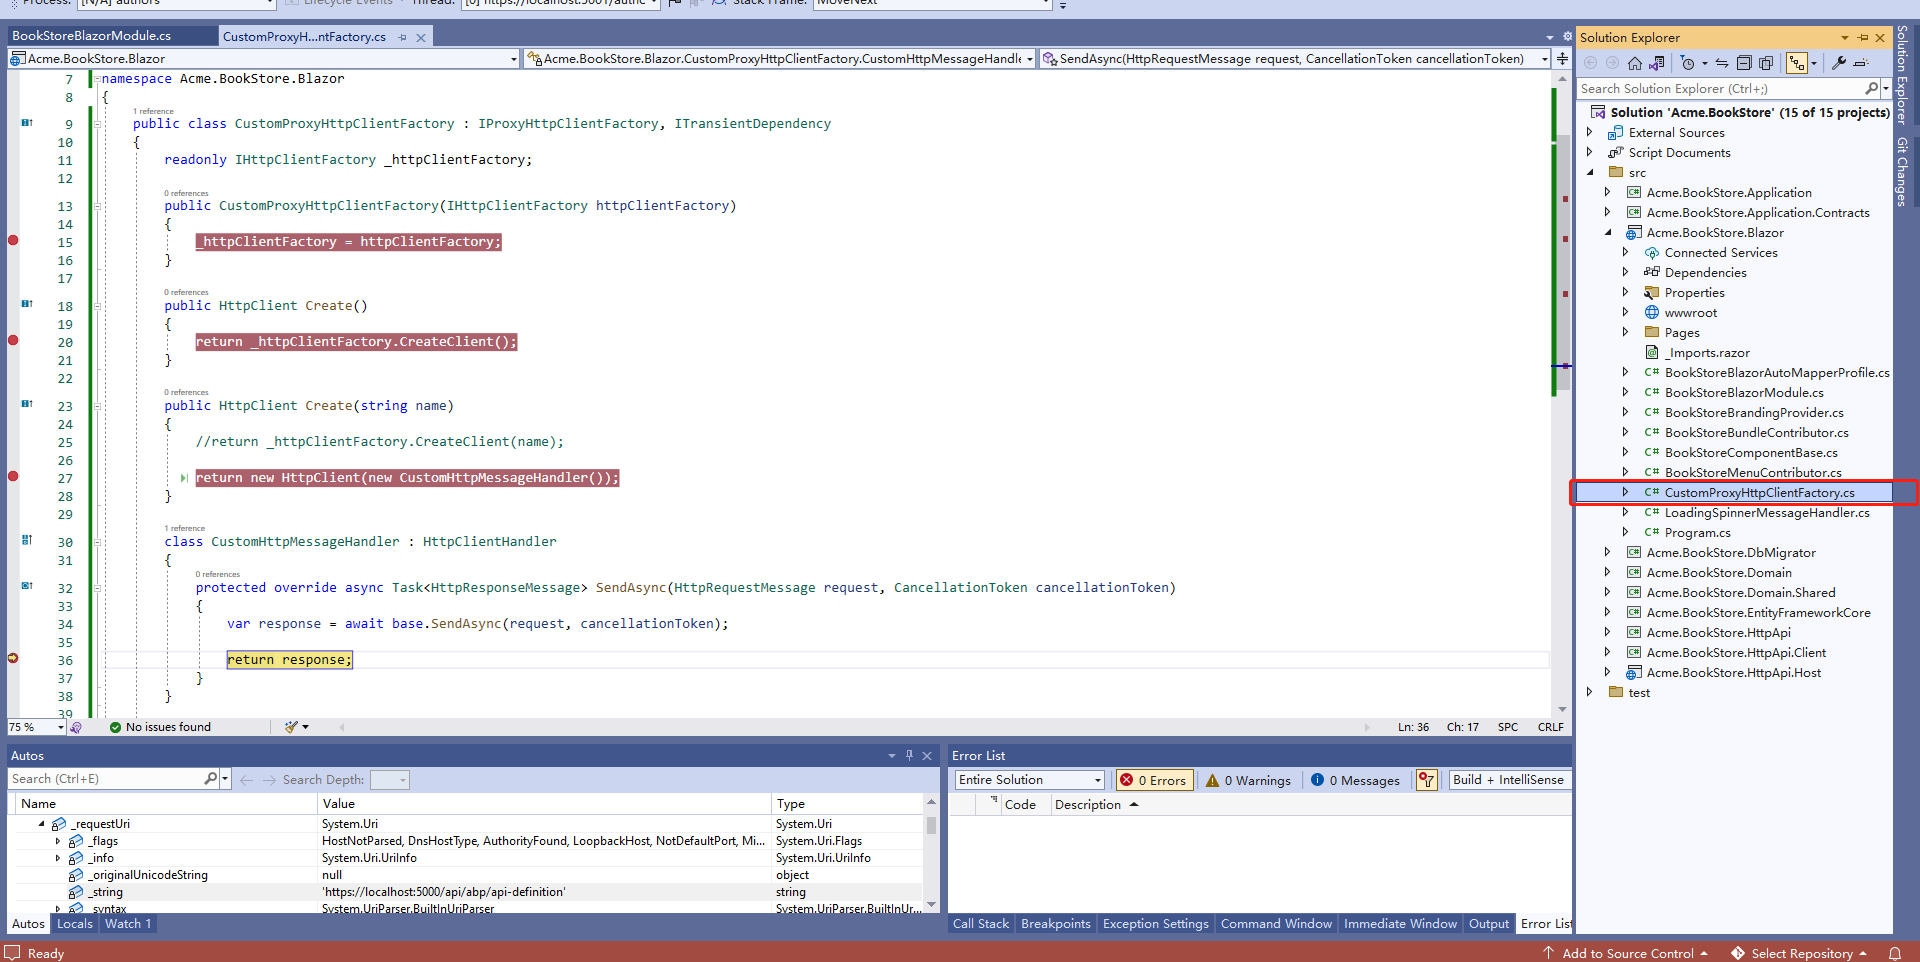Click the Collapse All icon in Solution Explorer
Viewport: 1920px width, 962px height.
1745,63
